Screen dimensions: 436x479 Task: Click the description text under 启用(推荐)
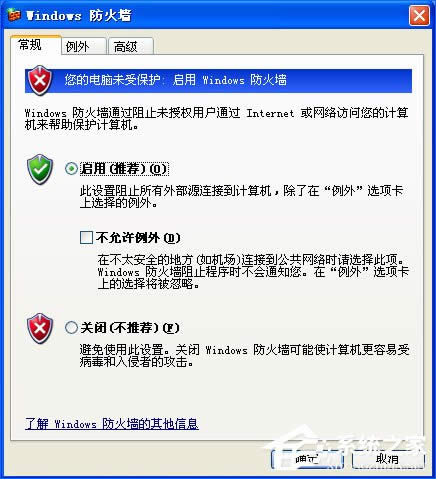tap(241, 197)
